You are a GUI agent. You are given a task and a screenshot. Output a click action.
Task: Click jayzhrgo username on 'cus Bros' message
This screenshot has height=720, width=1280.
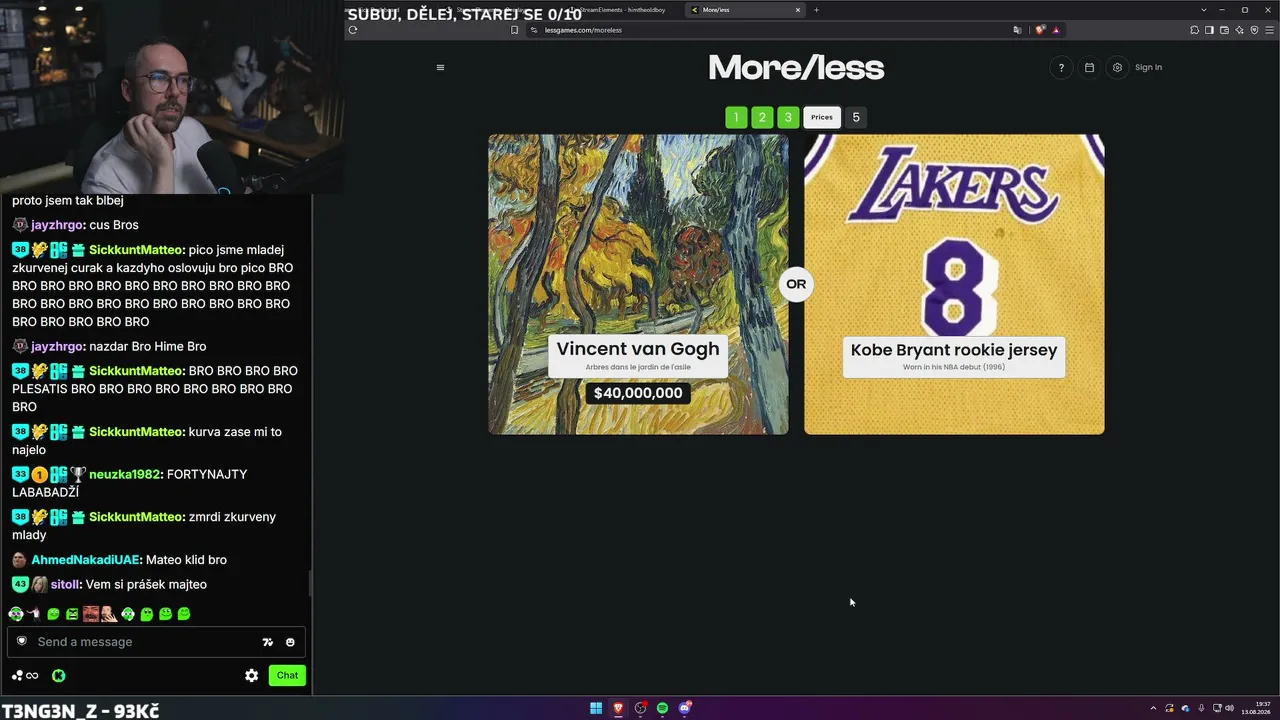(57, 225)
